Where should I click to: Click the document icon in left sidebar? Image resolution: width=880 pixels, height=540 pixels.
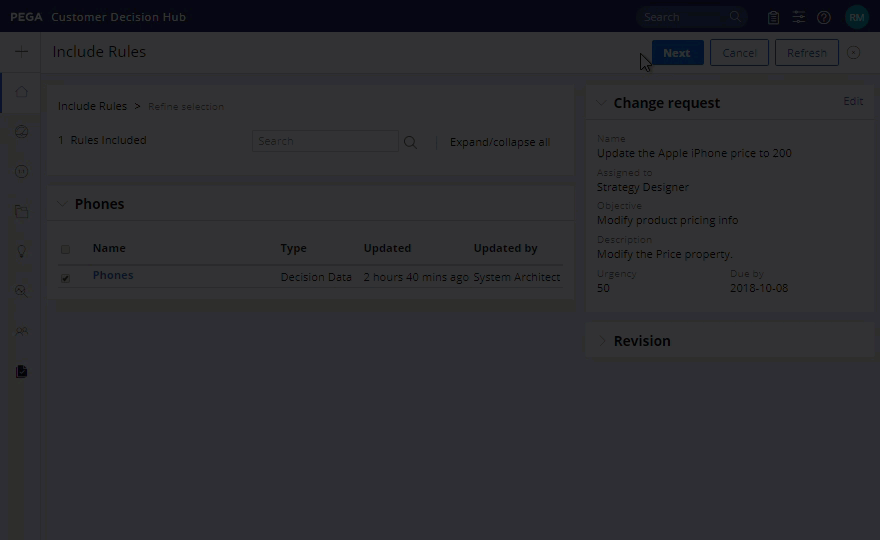[21, 371]
